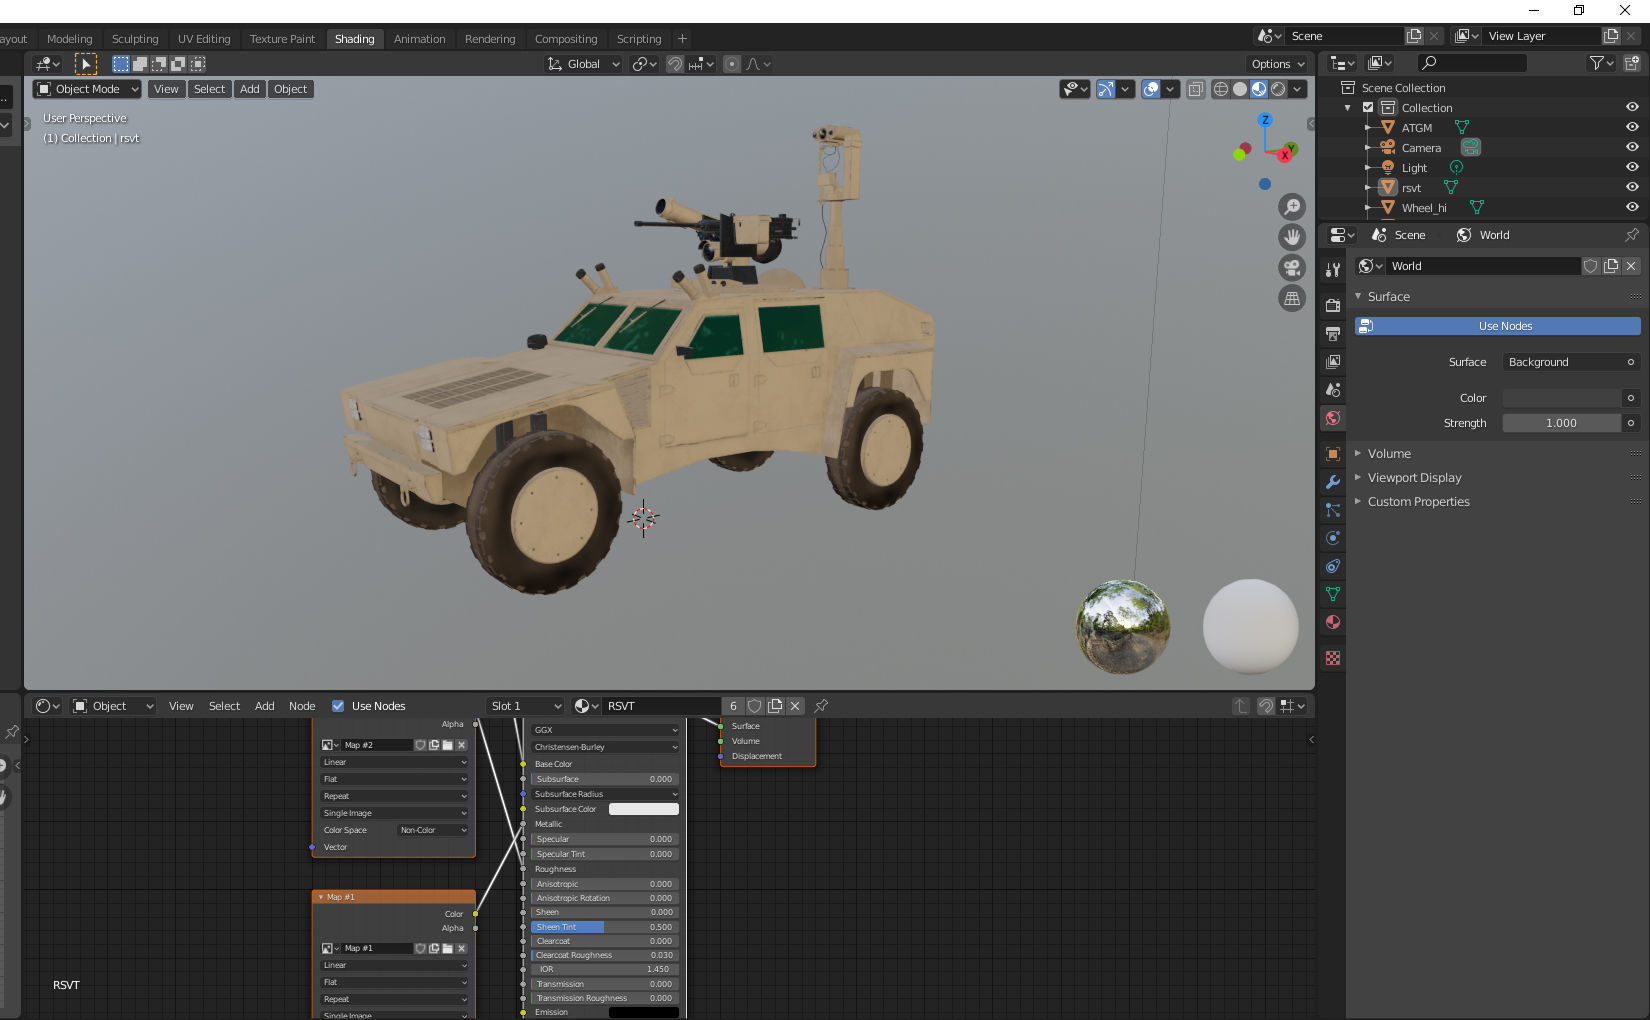The height and width of the screenshot is (1020, 1650).
Task: Click the World Color swatch
Action: coord(1561,398)
